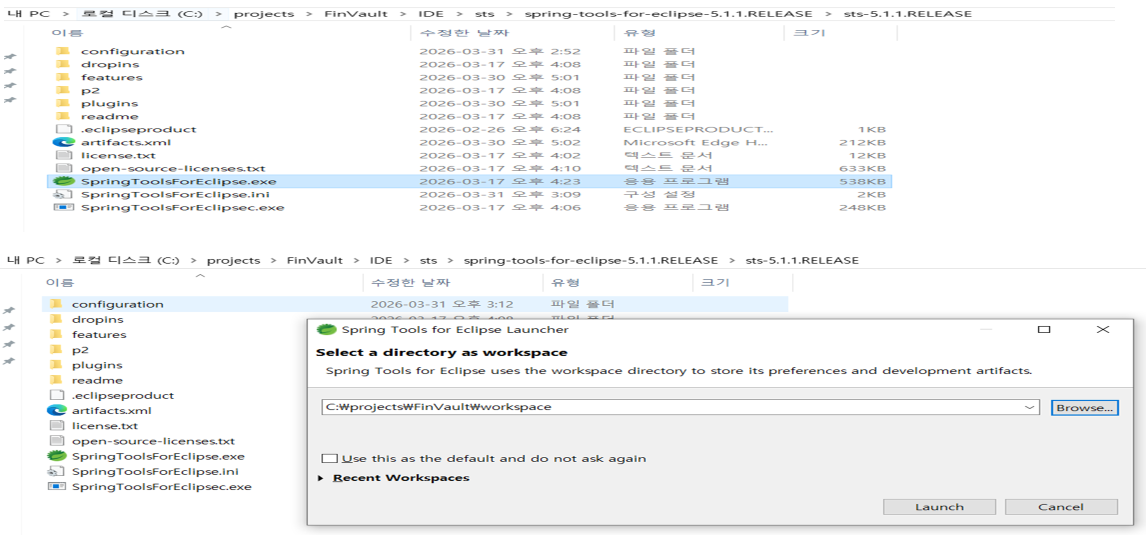Open chevron after '내 PC' in bottom window address bar
The height and width of the screenshot is (535, 1146).
coord(58,260)
